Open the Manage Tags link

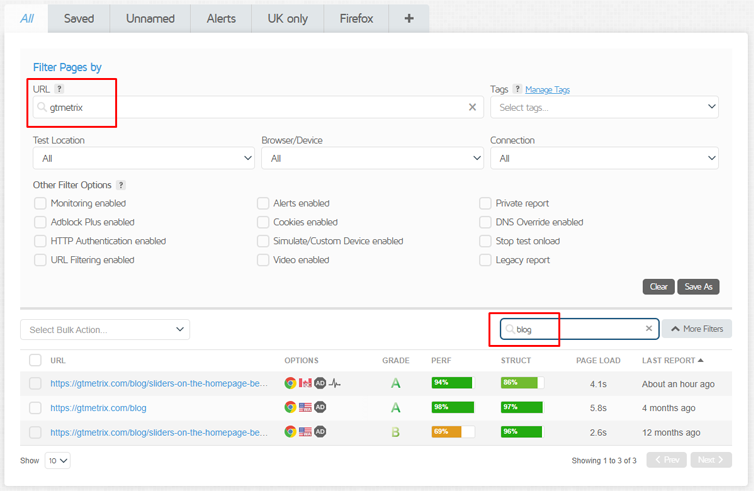coord(547,89)
